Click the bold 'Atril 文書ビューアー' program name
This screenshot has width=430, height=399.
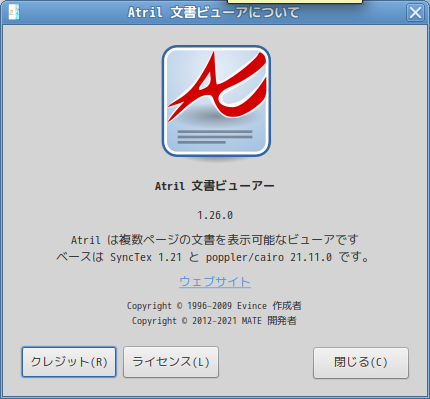coord(215,186)
